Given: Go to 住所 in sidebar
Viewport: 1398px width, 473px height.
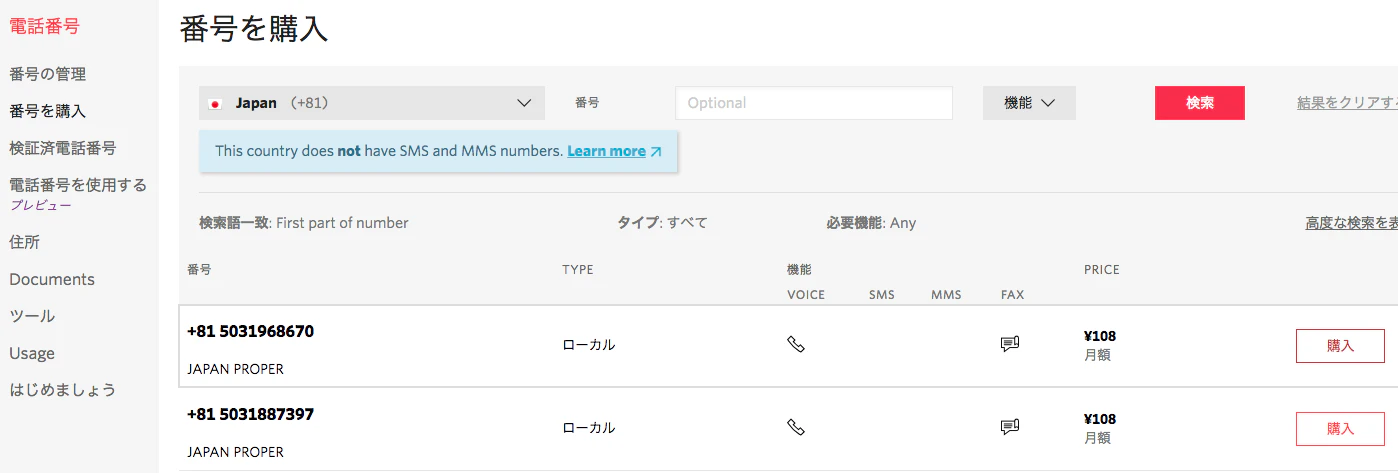Looking at the screenshot, I should [24, 242].
